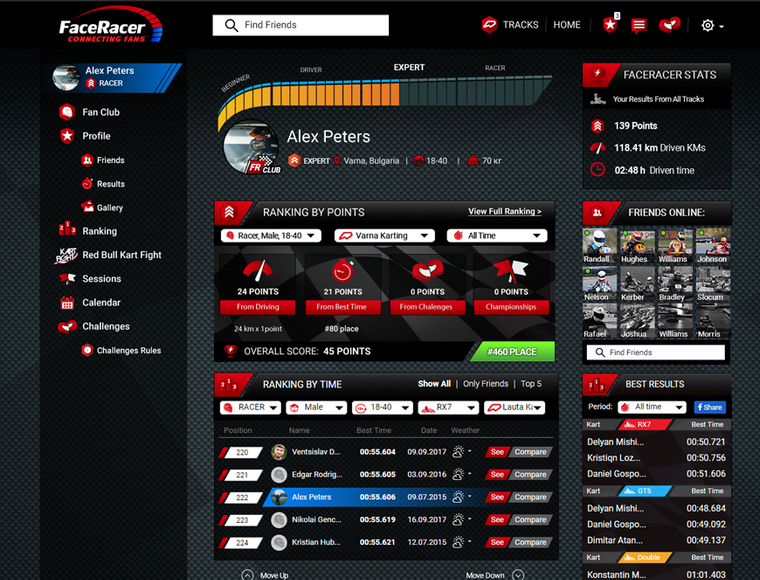Click Alex Peters profile avatar with FR Club
The width and height of the screenshot is (760, 580).
251,147
